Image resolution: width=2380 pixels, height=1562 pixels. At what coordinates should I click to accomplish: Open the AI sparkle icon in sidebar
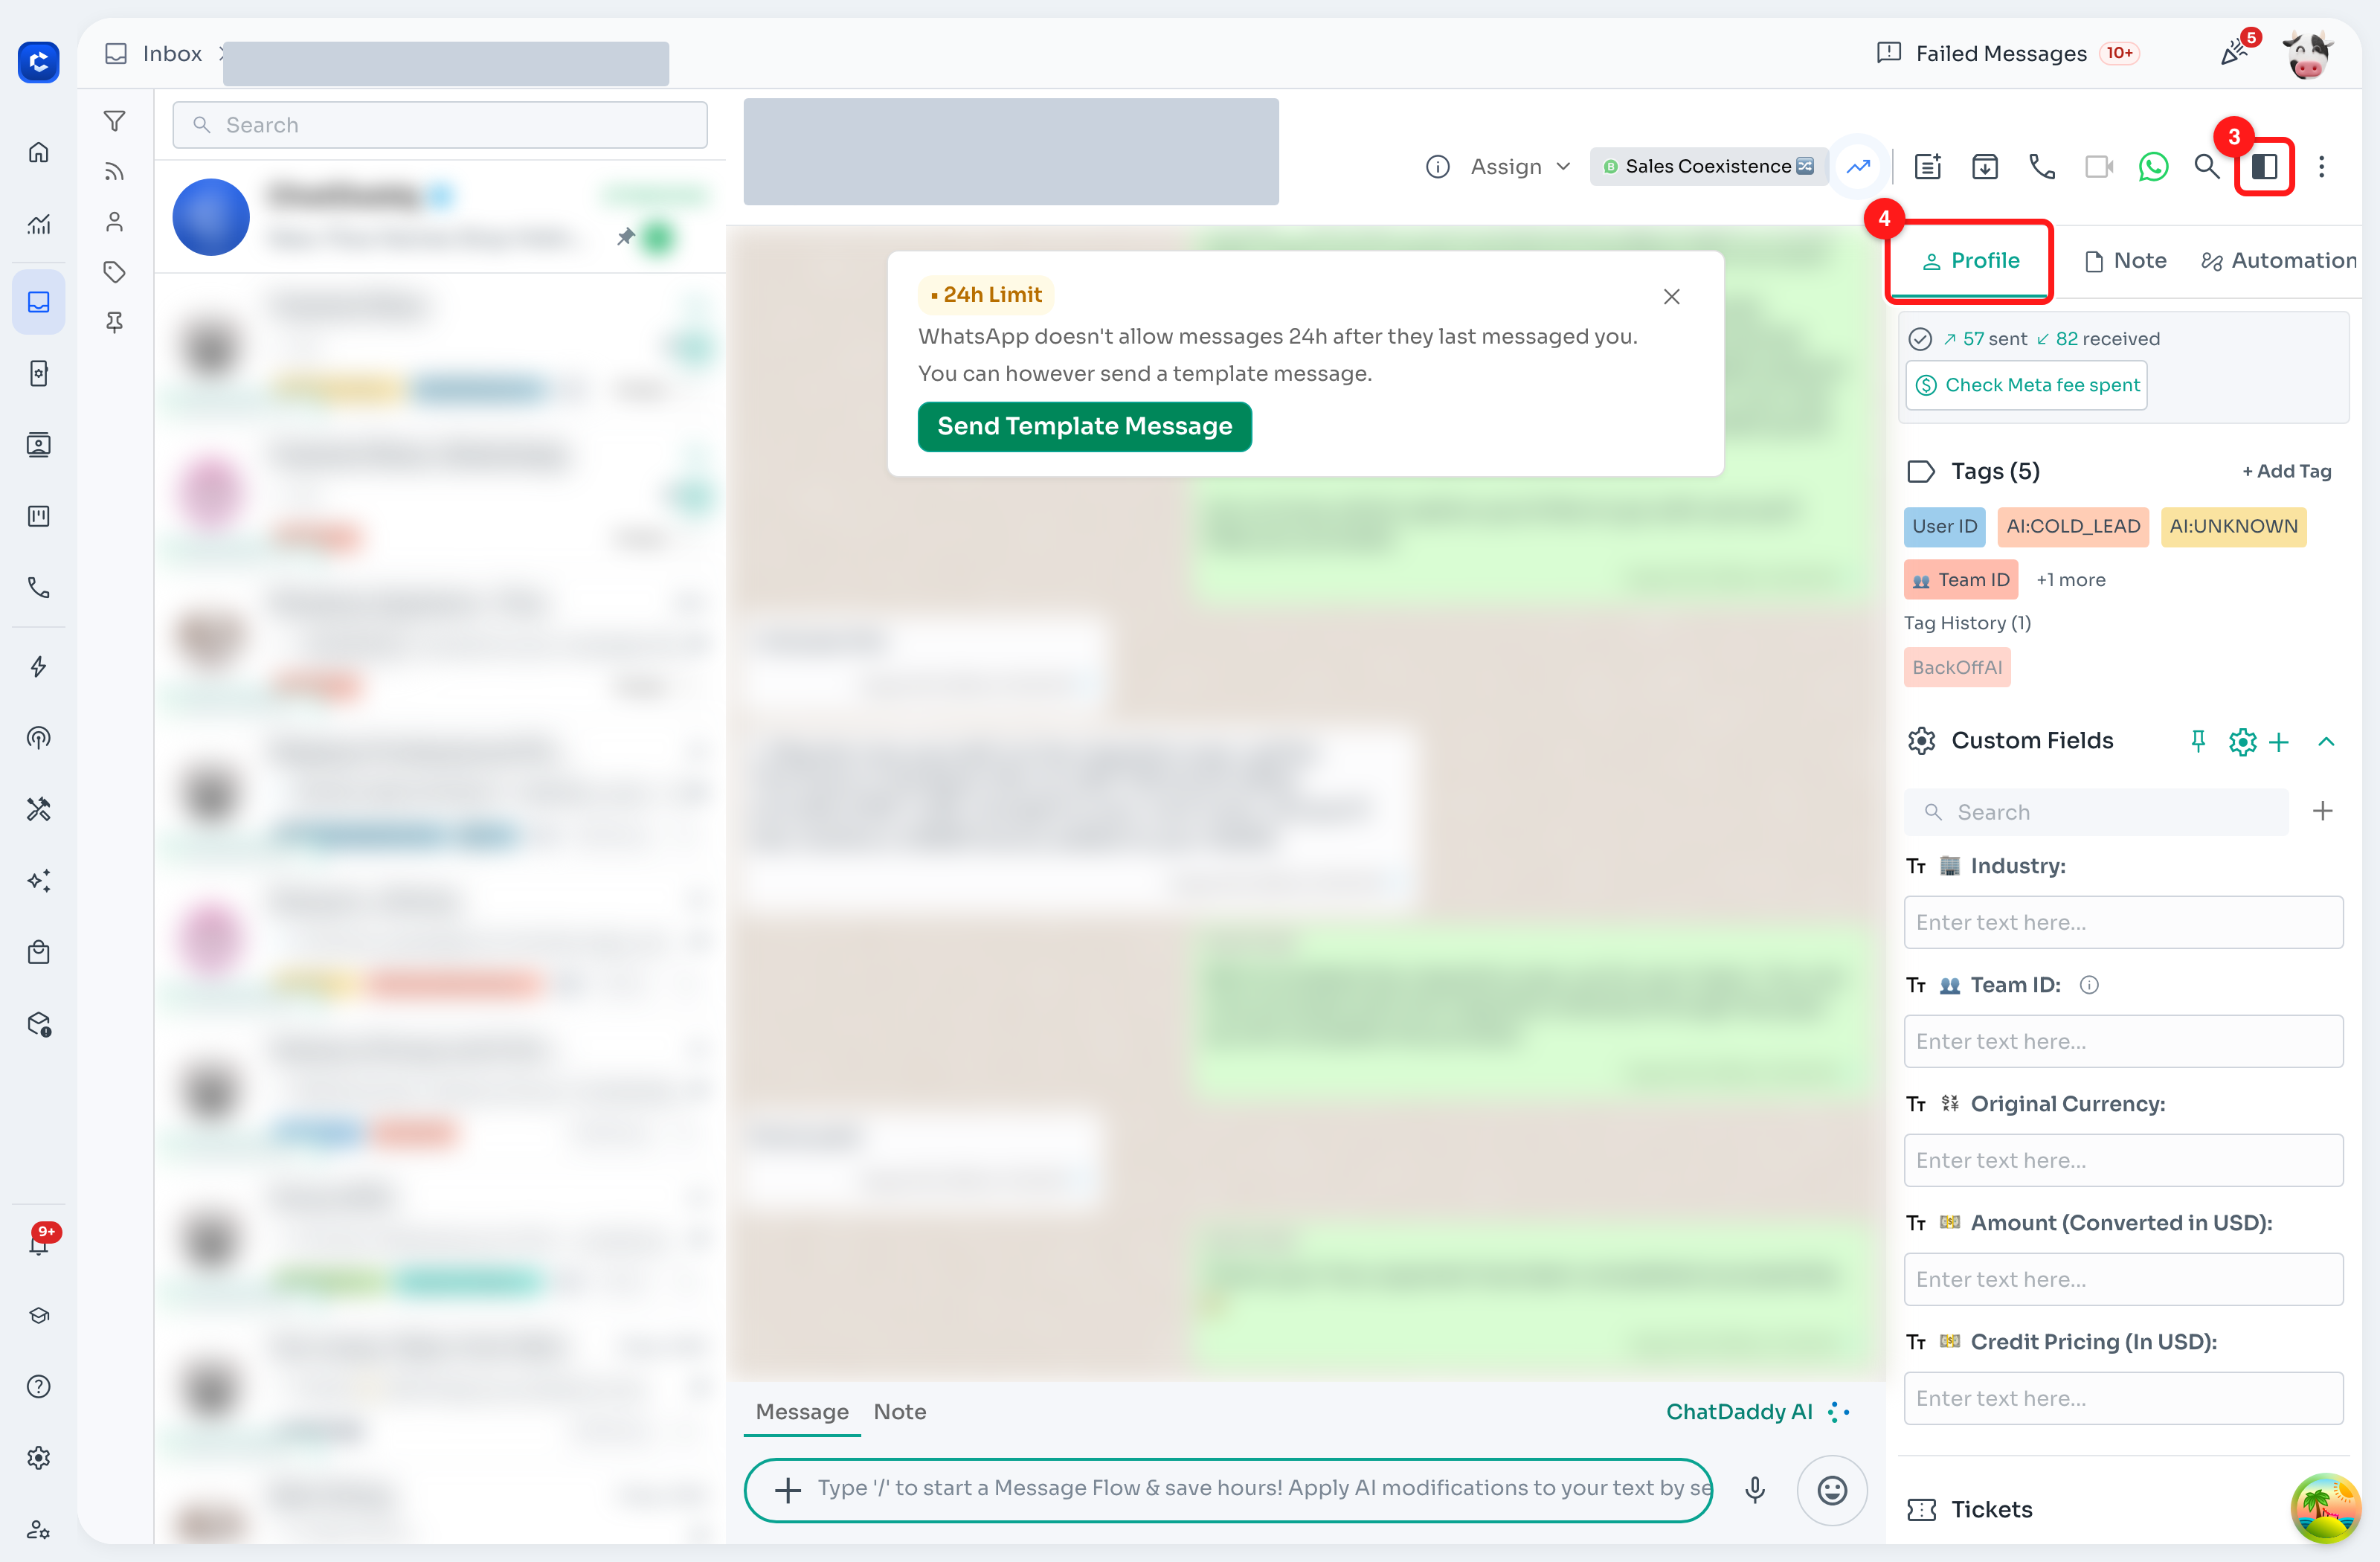[x=39, y=881]
